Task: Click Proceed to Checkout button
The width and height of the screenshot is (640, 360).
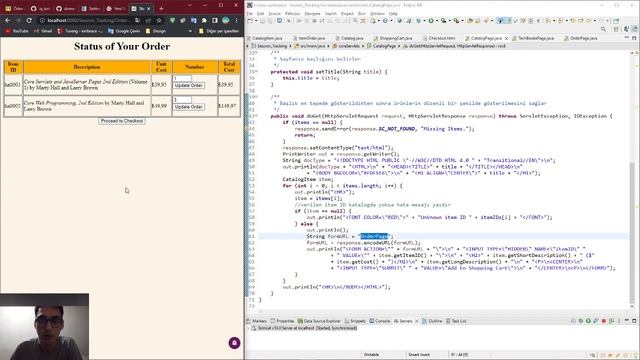Action: (122, 121)
